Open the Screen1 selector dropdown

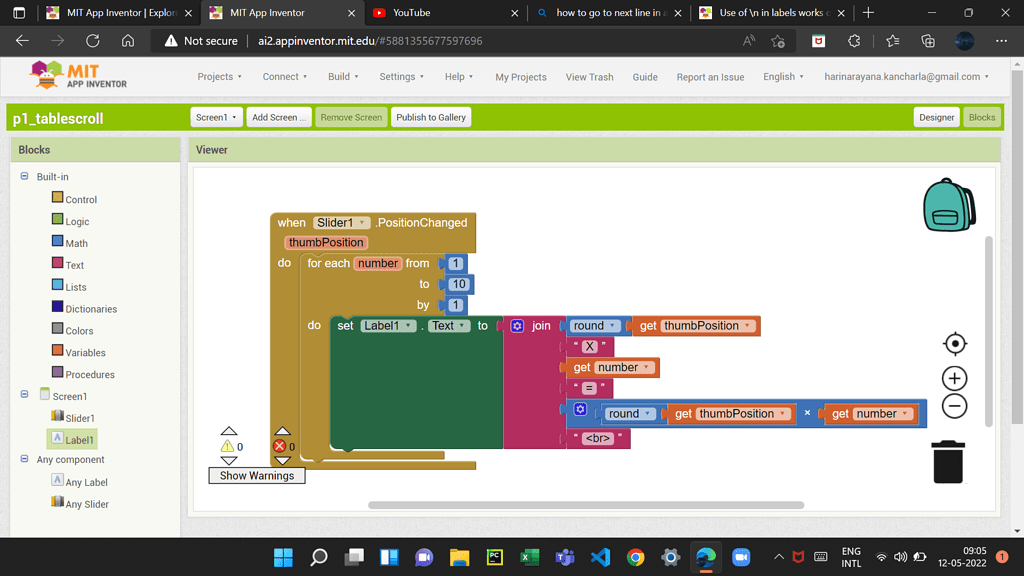coord(216,117)
